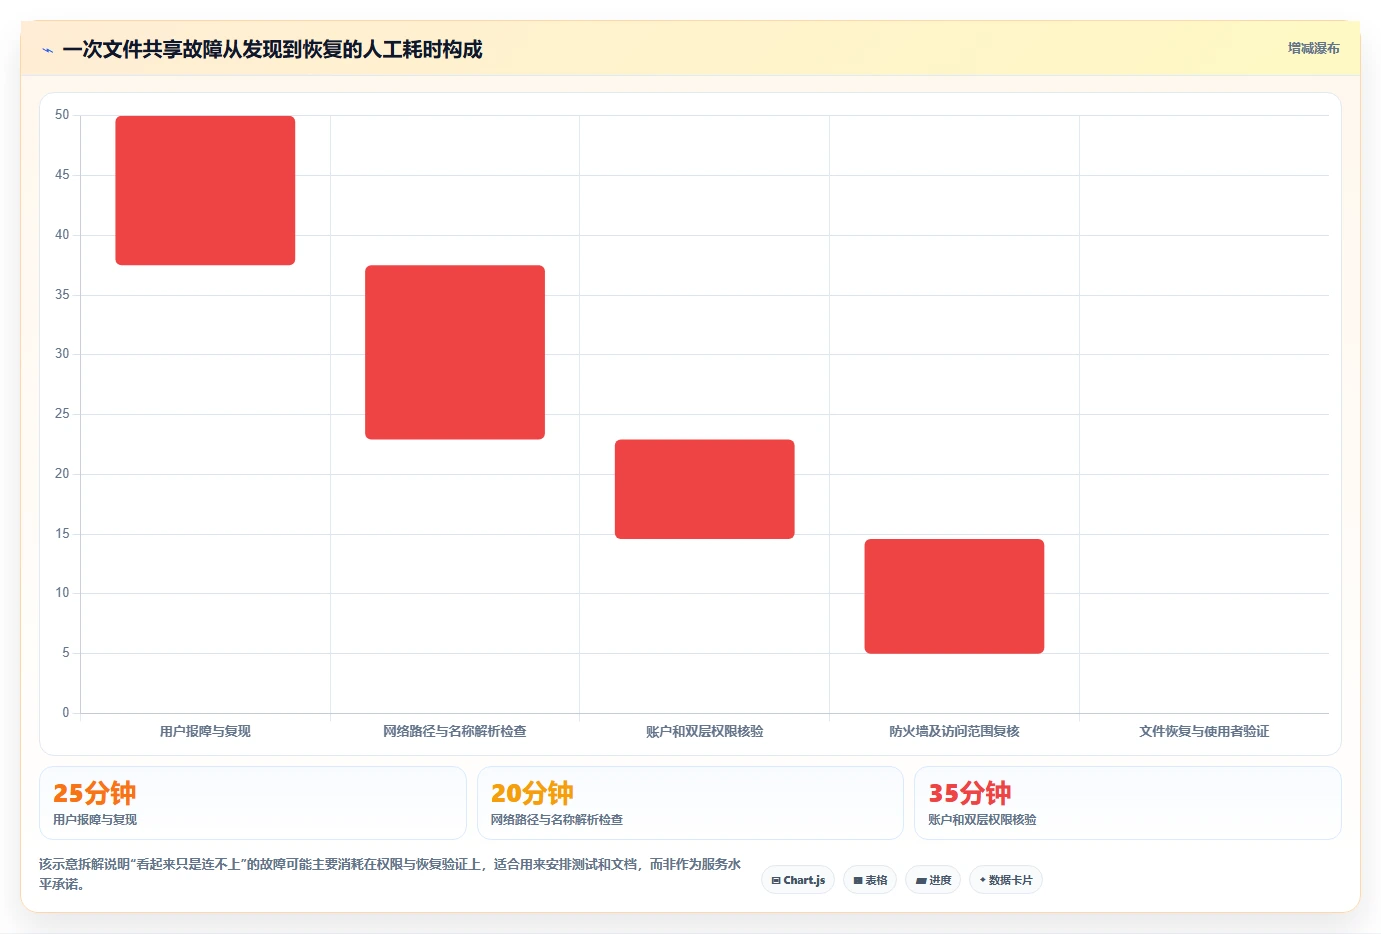Click the red bar for 用户报障与复现
Image resolution: width=1381 pixels, height=934 pixels.
point(205,190)
